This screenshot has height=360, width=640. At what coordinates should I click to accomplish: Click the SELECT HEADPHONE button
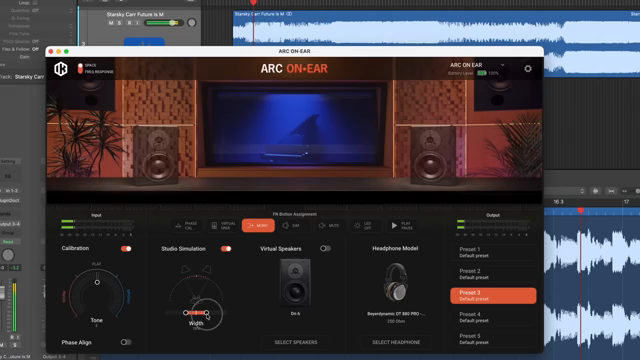pos(396,342)
